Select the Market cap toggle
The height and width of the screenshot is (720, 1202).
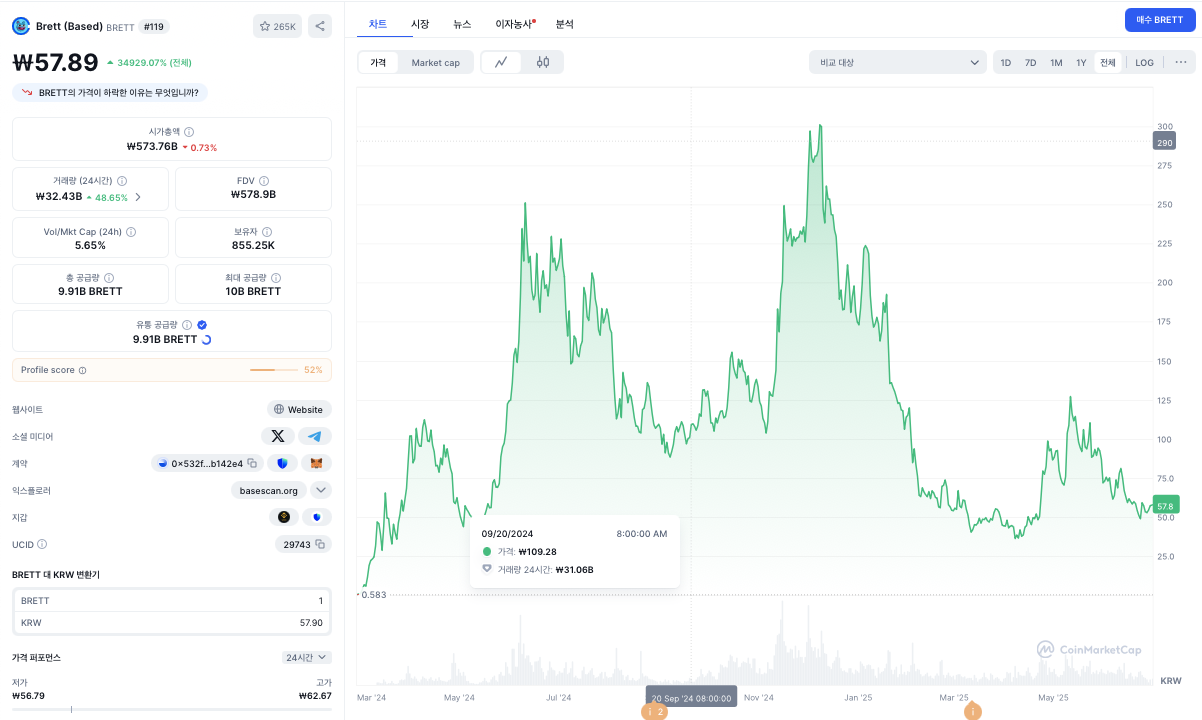coord(436,62)
